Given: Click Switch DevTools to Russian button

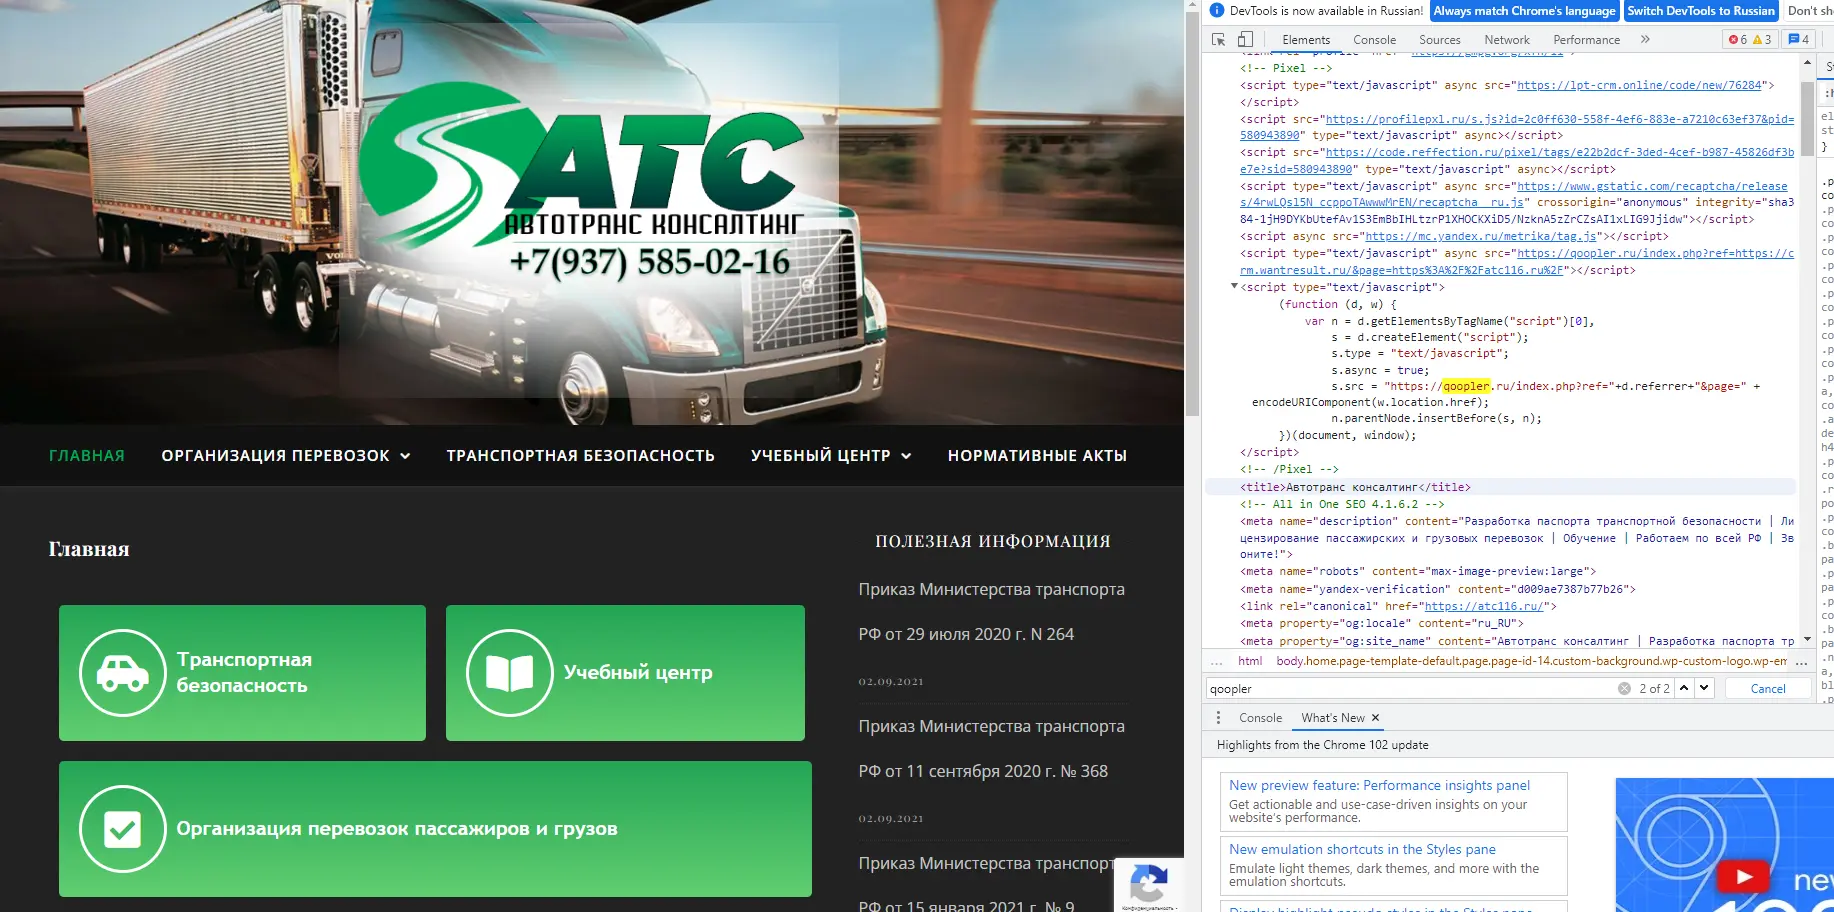Looking at the screenshot, I should [x=1700, y=11].
